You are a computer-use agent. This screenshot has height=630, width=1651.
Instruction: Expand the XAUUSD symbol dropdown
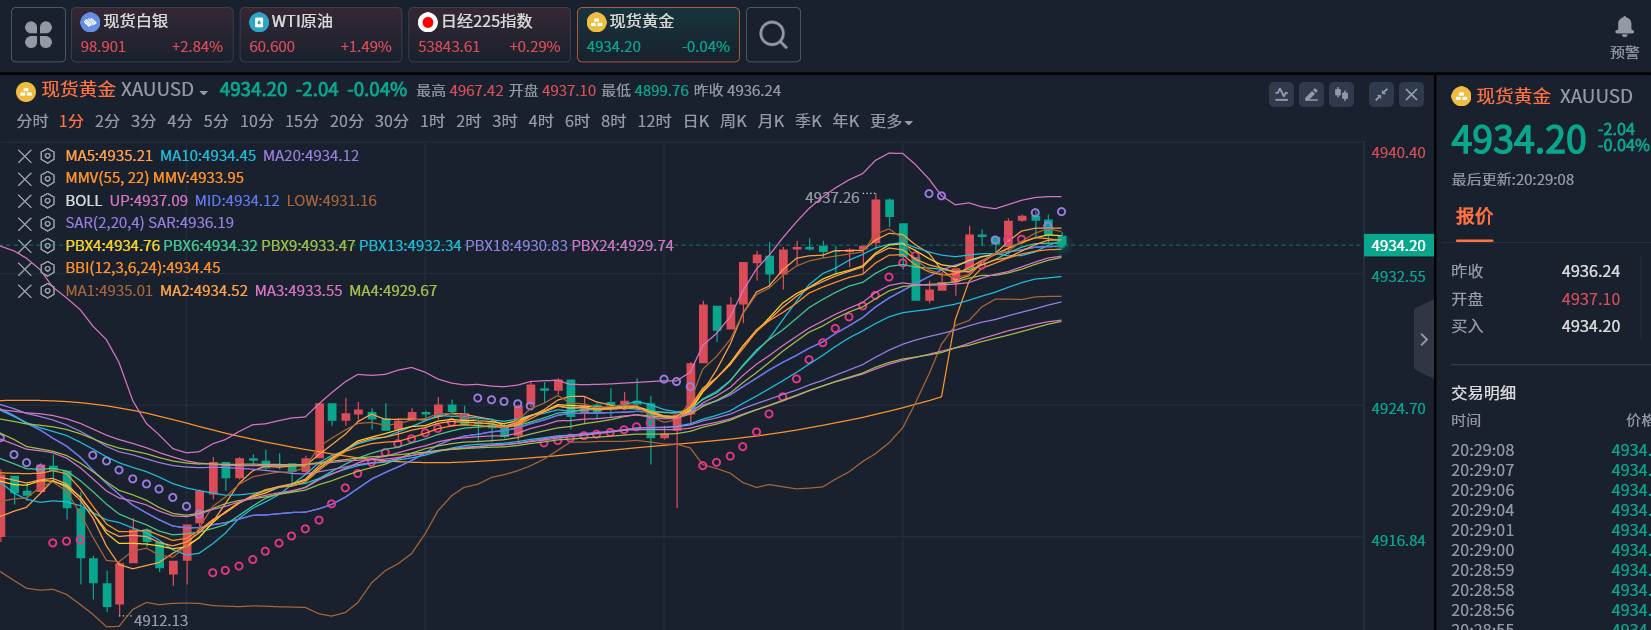pos(204,92)
